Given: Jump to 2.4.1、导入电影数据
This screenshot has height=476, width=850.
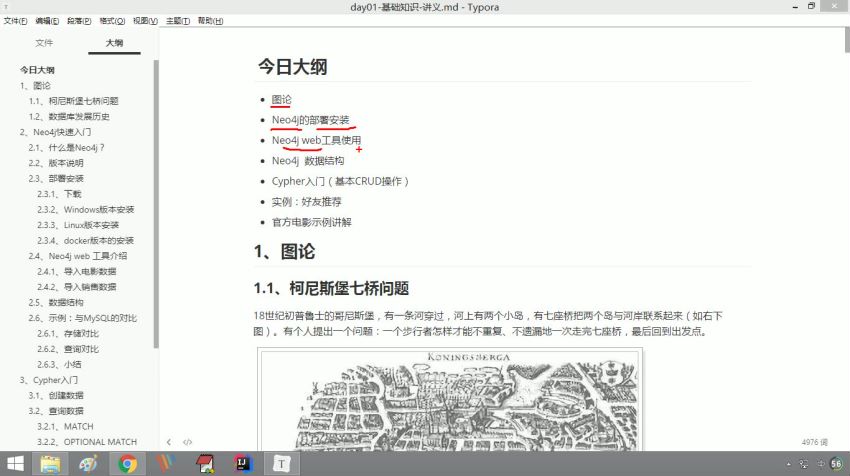Looking at the screenshot, I should point(76,272).
